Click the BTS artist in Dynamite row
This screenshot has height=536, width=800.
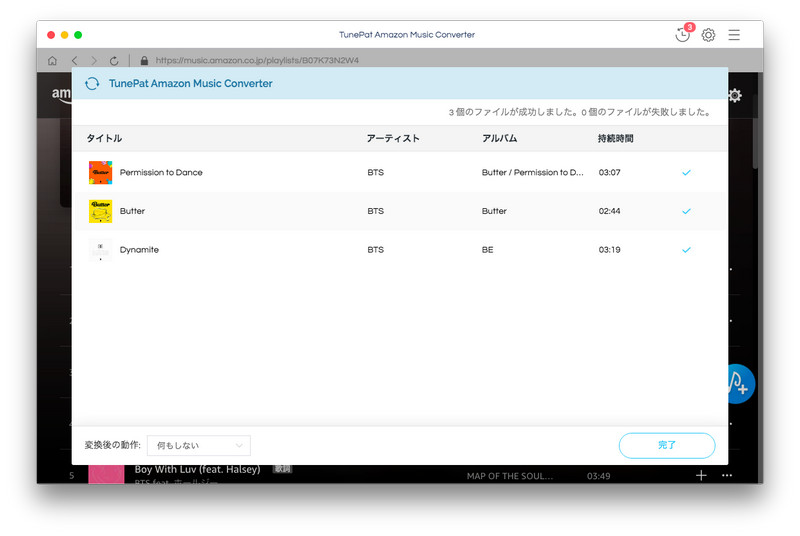pos(376,250)
